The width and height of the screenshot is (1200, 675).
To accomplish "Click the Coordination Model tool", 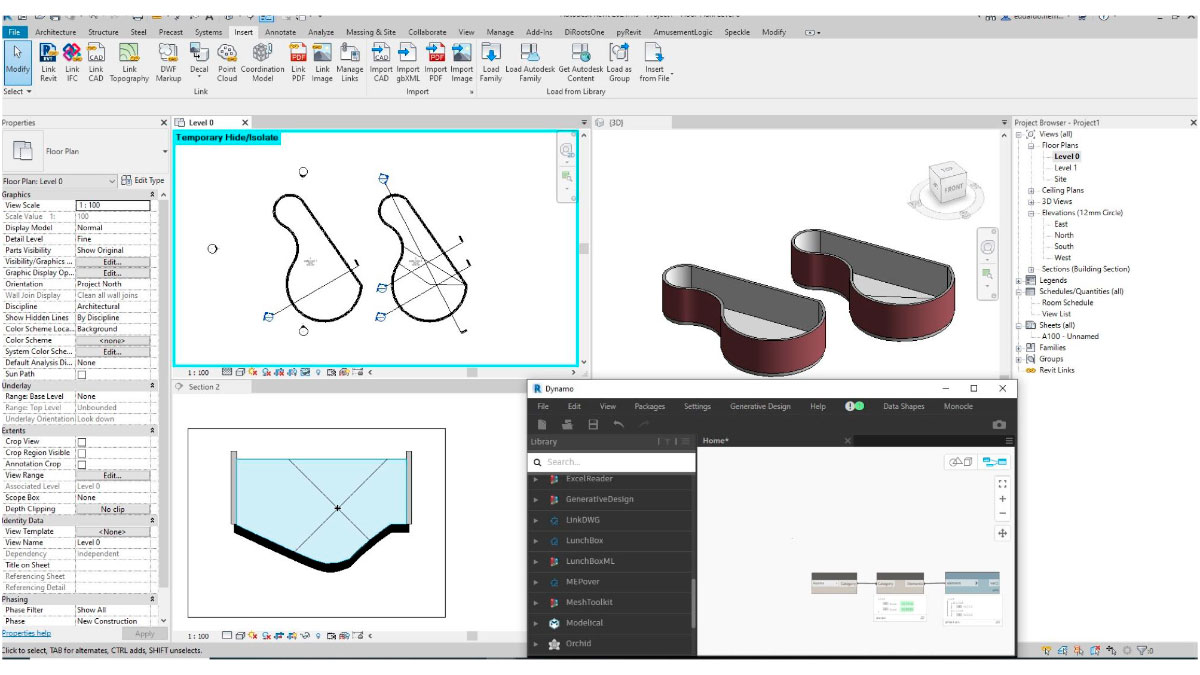I will pyautogui.click(x=262, y=61).
